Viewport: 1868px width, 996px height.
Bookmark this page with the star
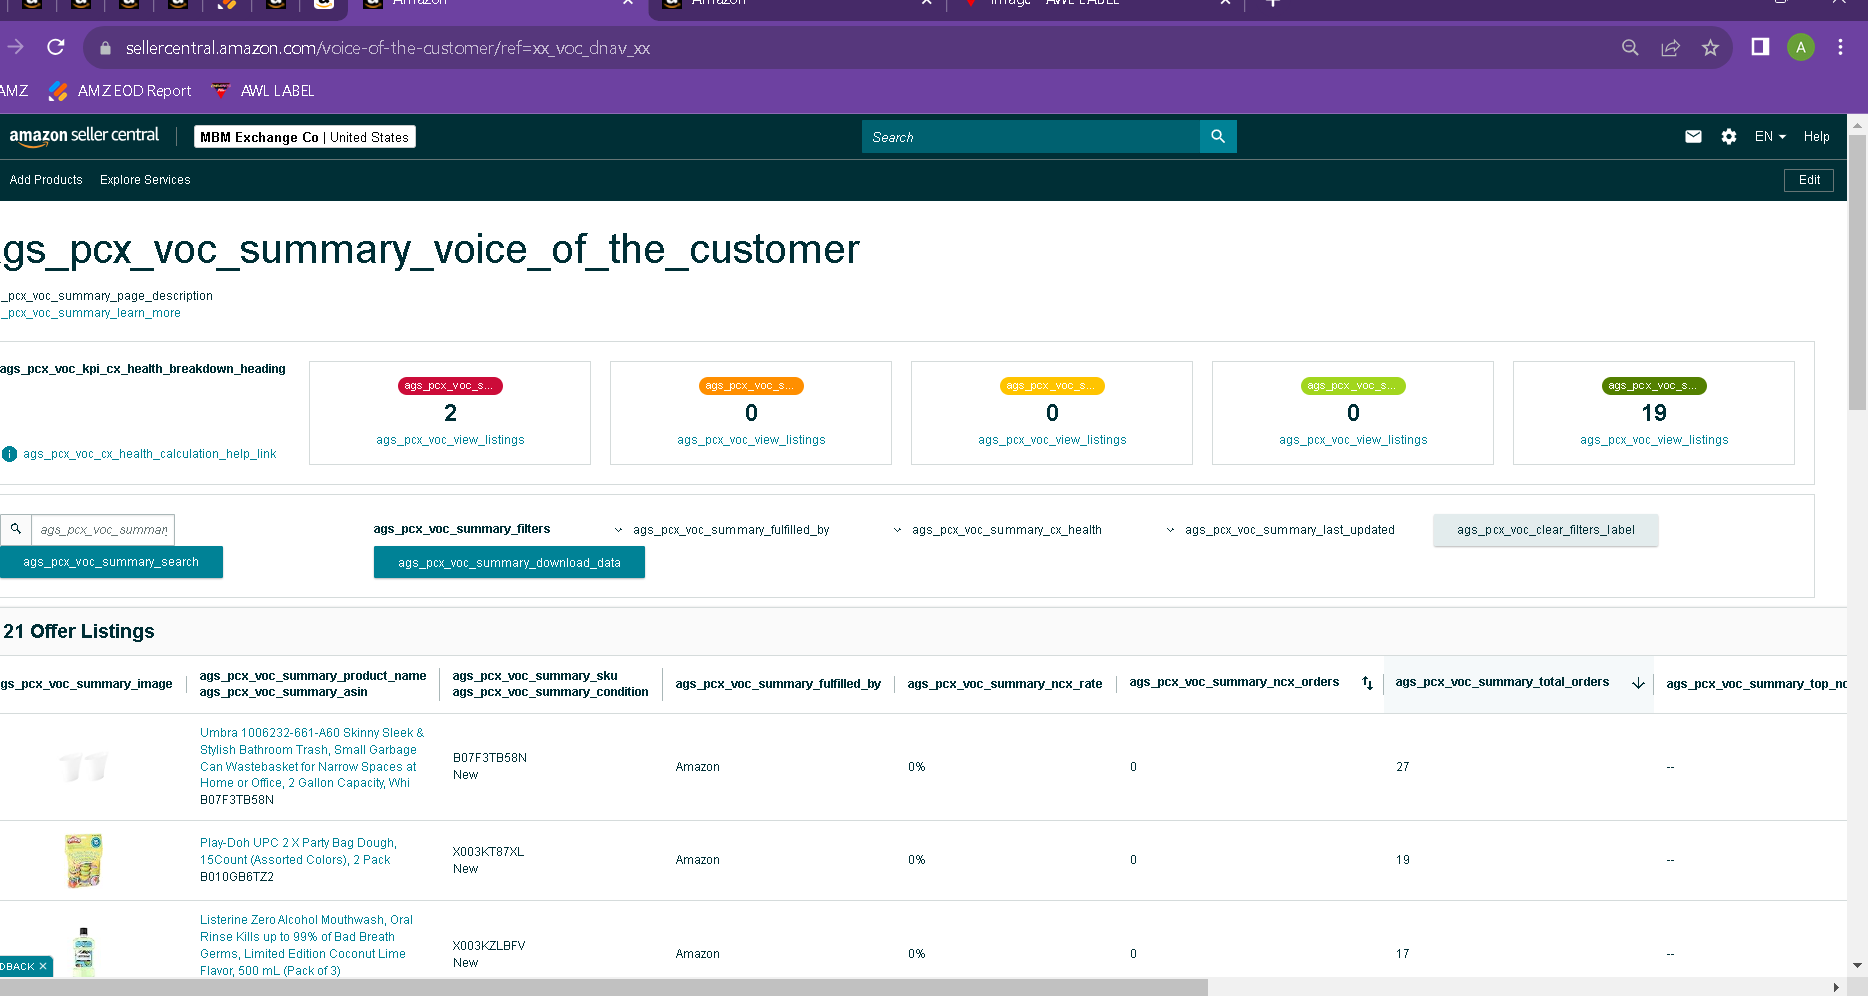click(x=1711, y=48)
